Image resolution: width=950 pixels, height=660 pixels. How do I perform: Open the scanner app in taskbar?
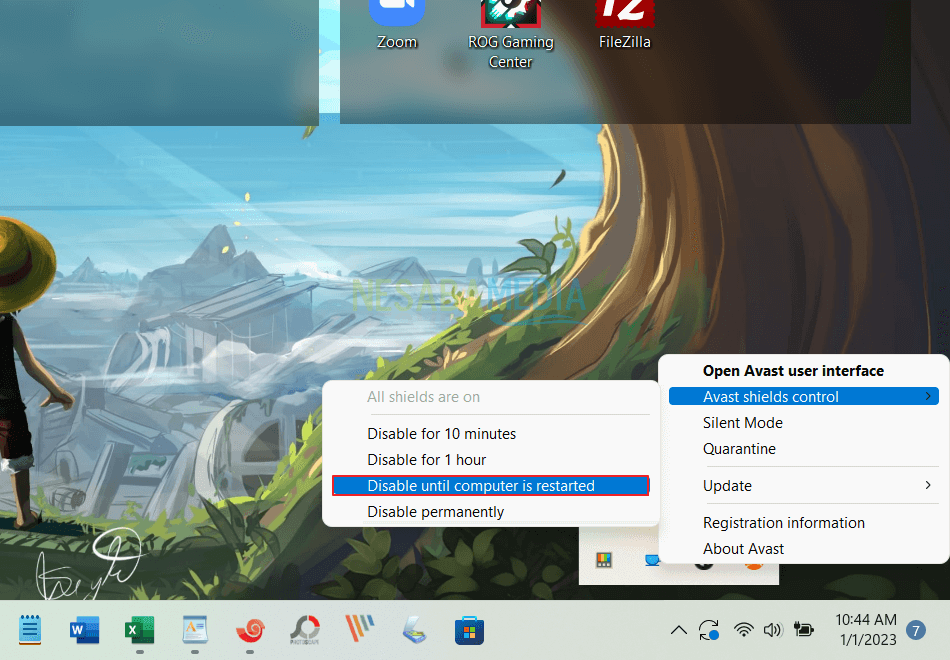tap(415, 630)
